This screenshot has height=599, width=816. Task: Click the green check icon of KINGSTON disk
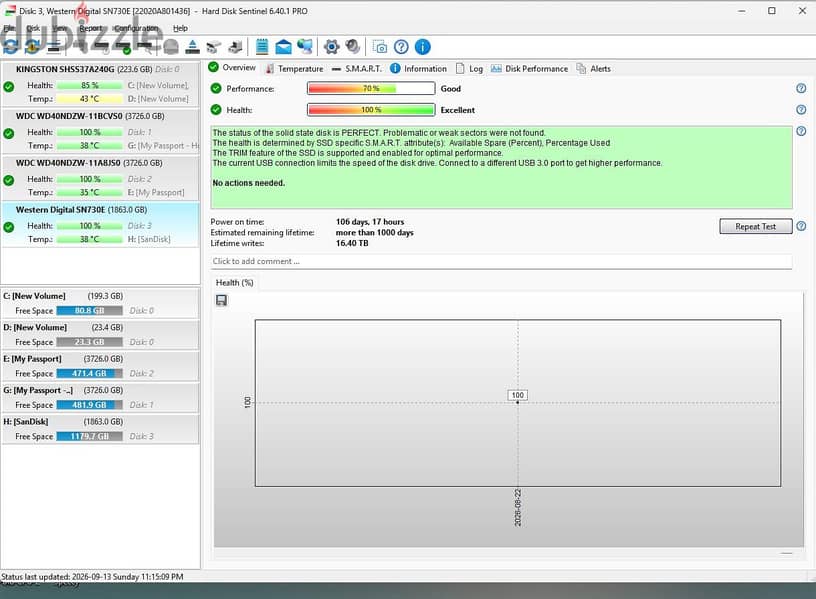click(9, 87)
